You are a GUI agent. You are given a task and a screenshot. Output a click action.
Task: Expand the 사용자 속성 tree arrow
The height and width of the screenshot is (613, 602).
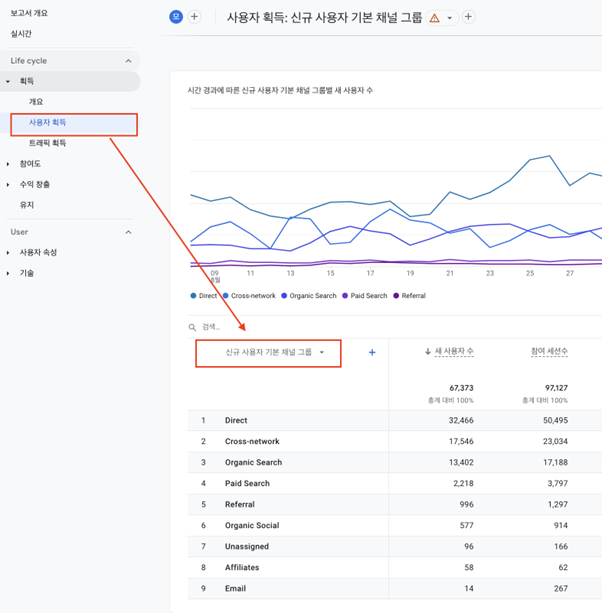tap(8, 253)
